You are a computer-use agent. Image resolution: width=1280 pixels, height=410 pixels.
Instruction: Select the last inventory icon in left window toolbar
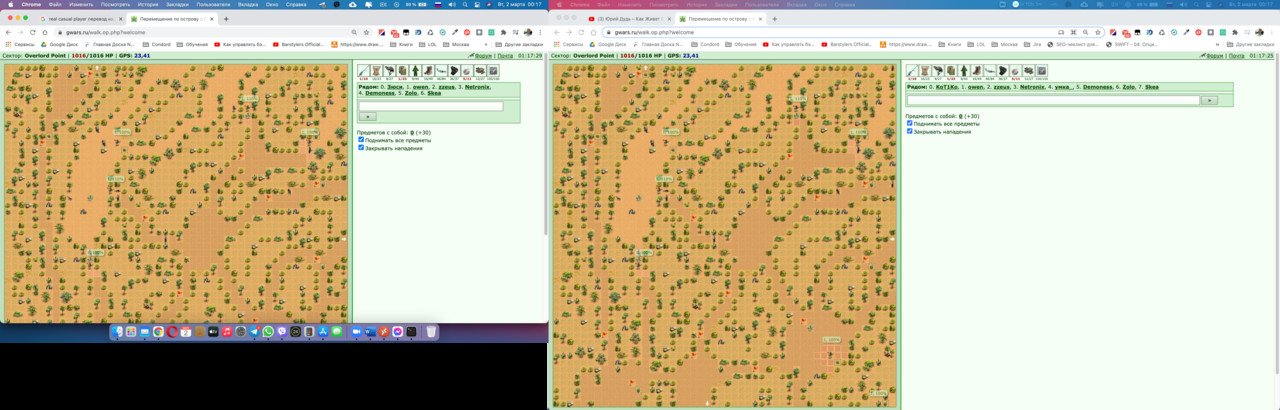493,71
